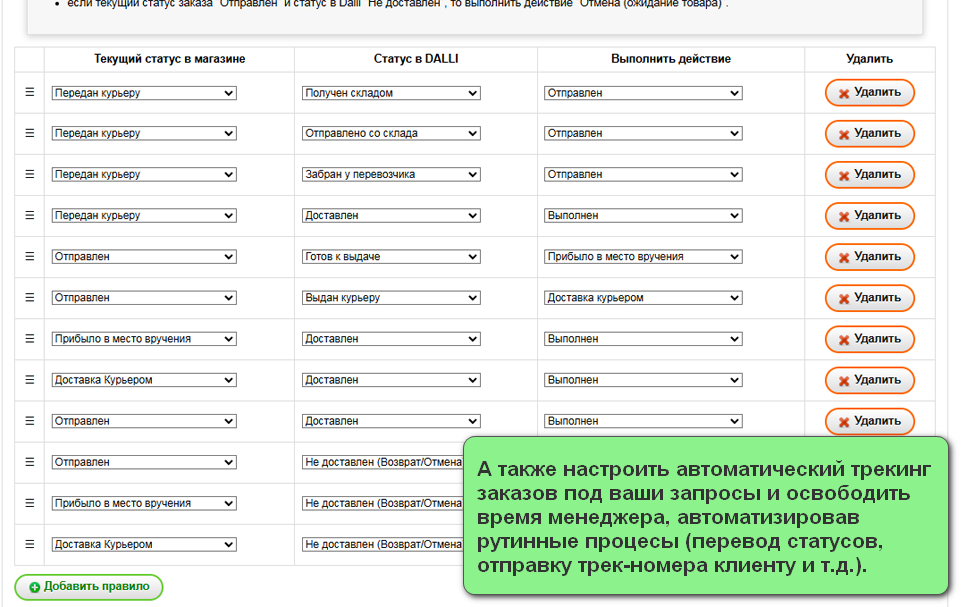The height and width of the screenshot is (607, 970).
Task: Delete the Передан курьеру / Доставлен rule
Action: (x=869, y=216)
